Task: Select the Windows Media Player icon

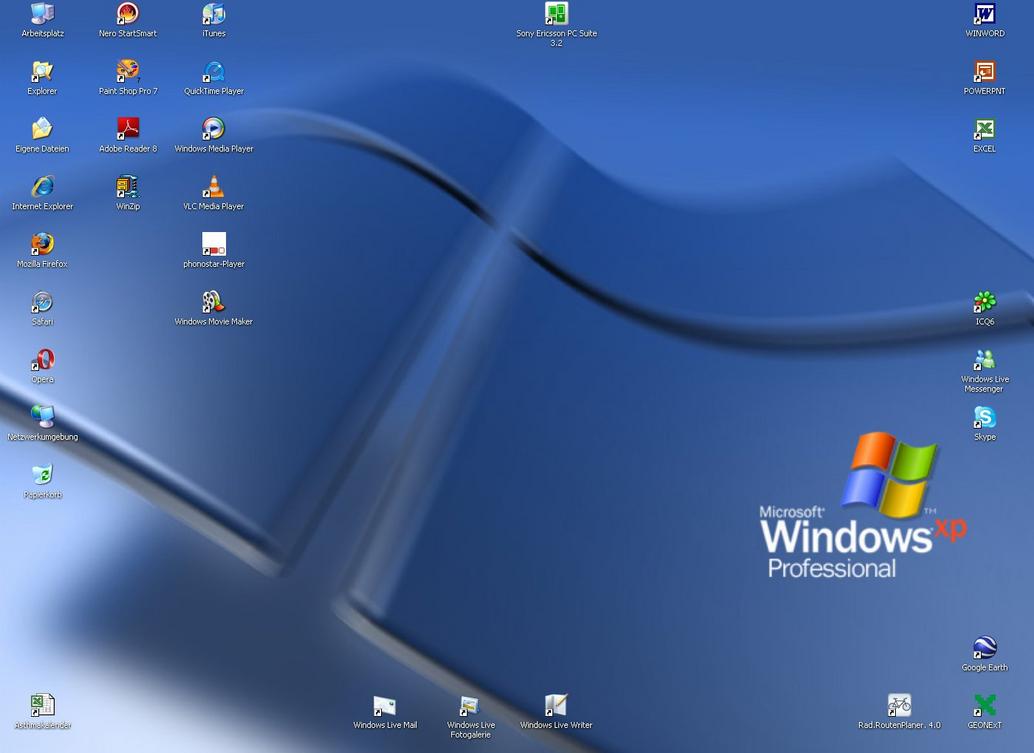Action: coord(214,129)
